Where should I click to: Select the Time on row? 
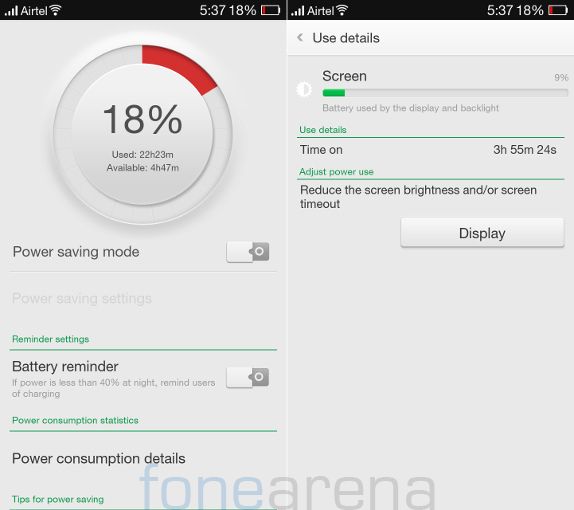[x=430, y=150]
